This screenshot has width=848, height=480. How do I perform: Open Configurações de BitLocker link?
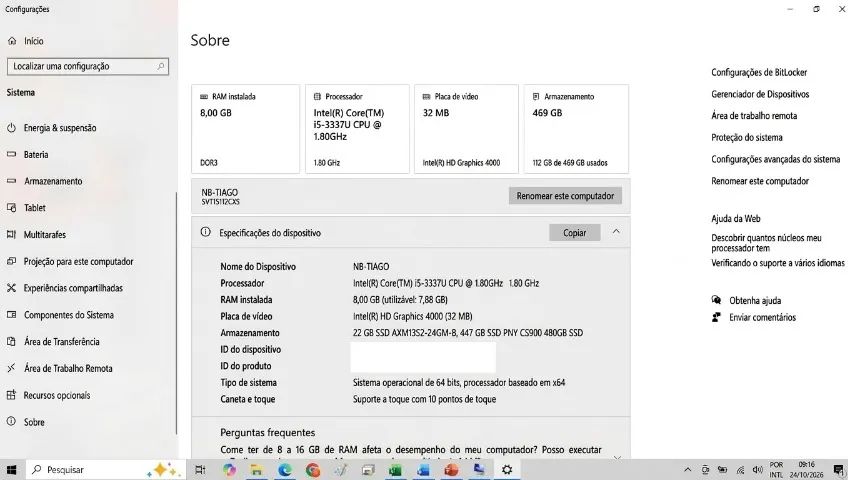[759, 72]
